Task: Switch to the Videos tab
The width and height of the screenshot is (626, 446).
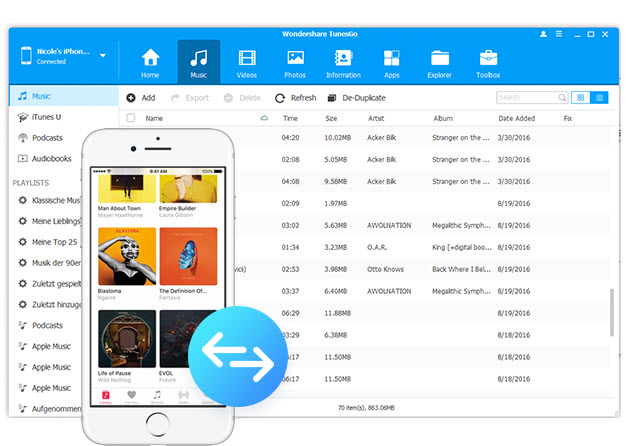Action: pos(247,63)
